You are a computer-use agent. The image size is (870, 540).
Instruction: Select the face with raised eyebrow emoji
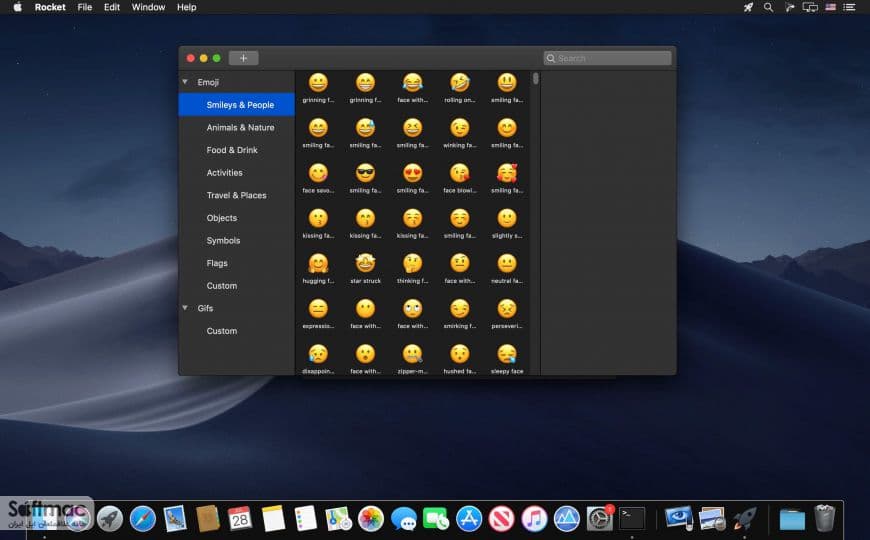pos(459,264)
